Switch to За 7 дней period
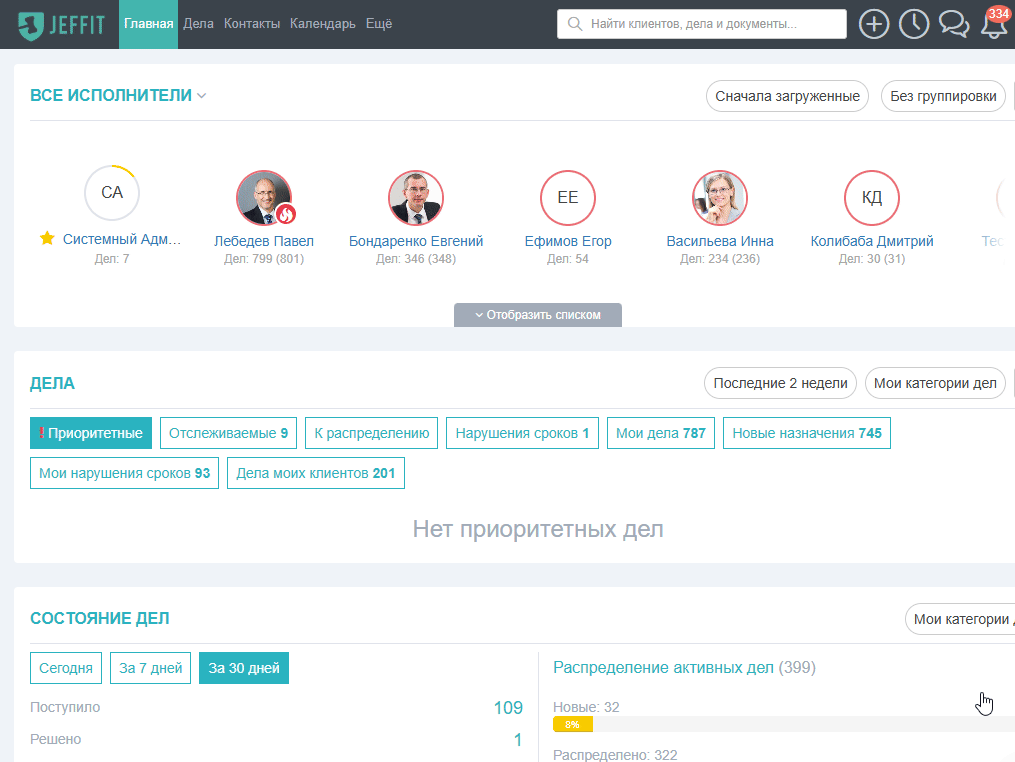 pyautogui.click(x=150, y=667)
